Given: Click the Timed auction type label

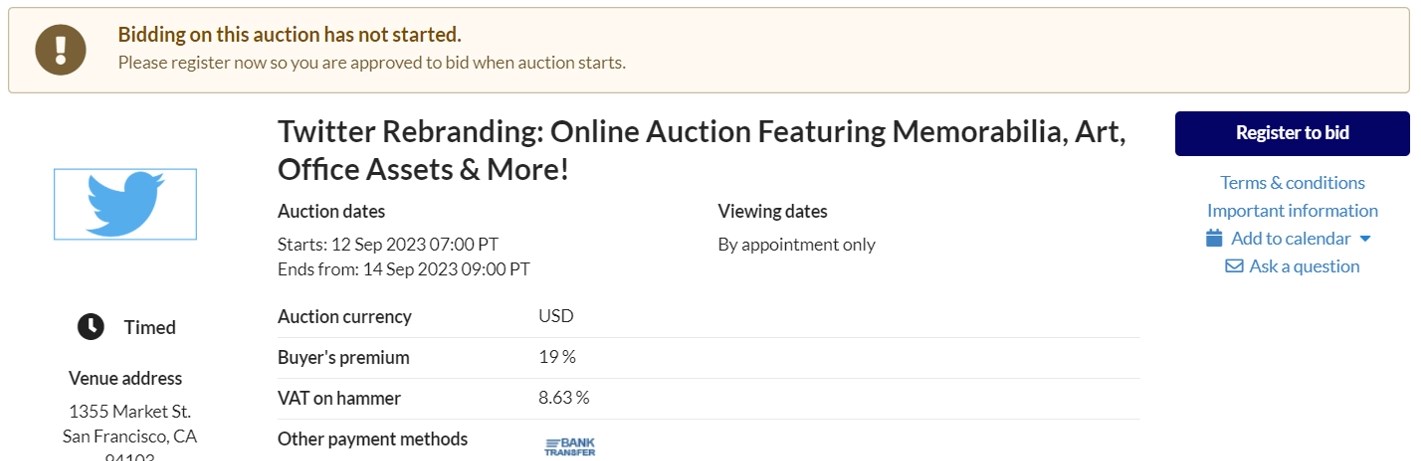Looking at the screenshot, I should click(150, 327).
